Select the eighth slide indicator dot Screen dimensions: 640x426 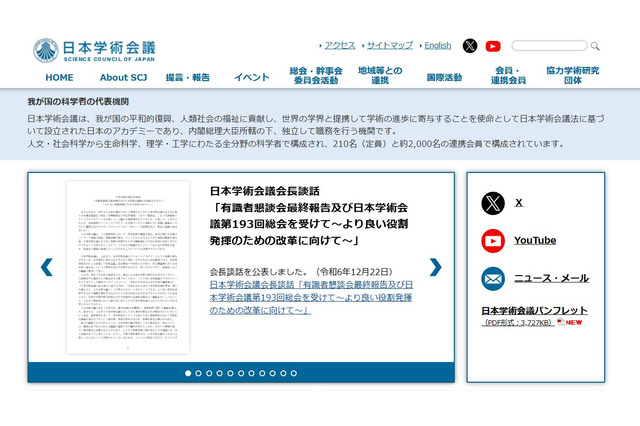tap(262, 373)
